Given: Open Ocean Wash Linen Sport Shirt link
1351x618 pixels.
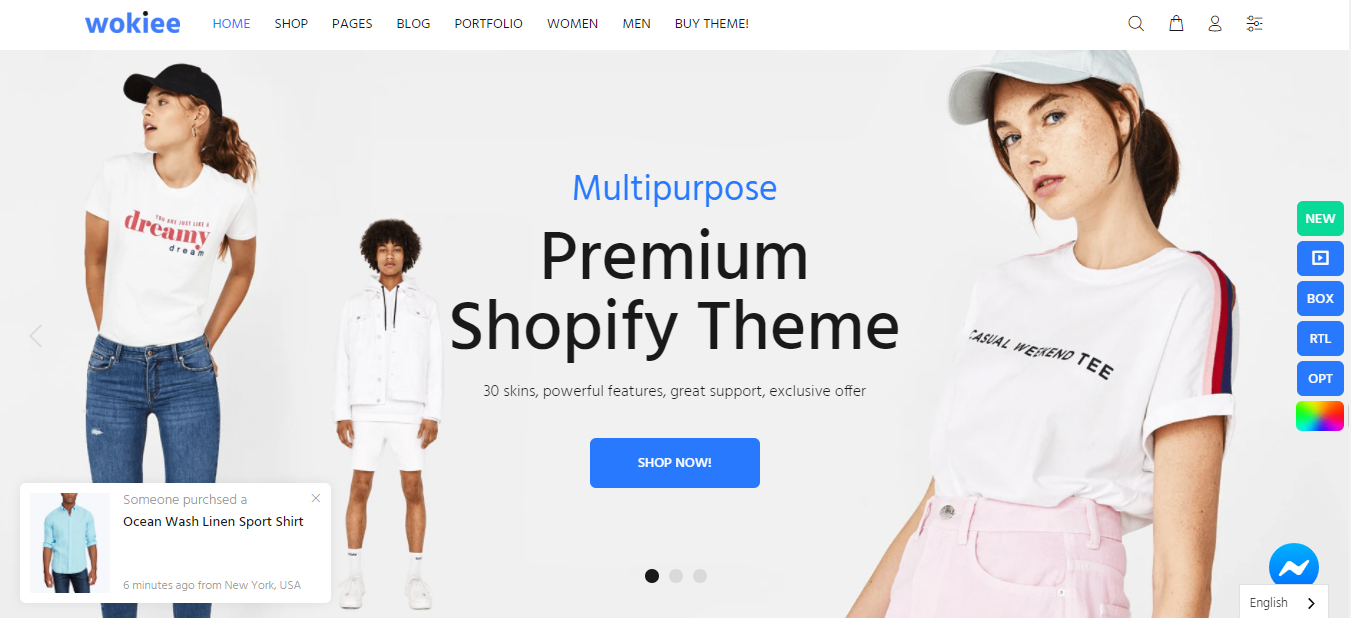Looking at the screenshot, I should (x=213, y=521).
